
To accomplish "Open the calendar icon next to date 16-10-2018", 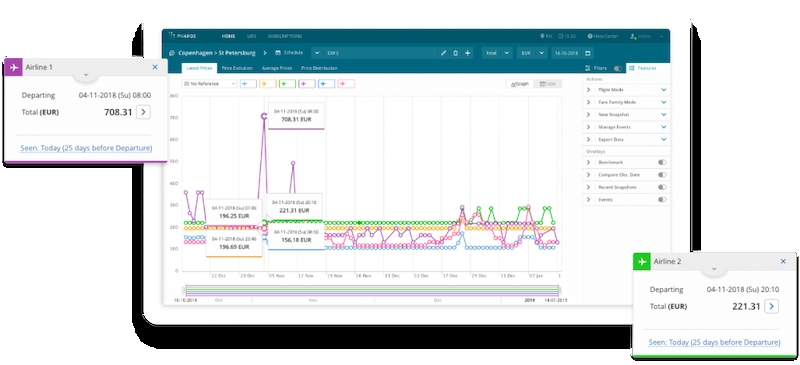I will coord(588,53).
